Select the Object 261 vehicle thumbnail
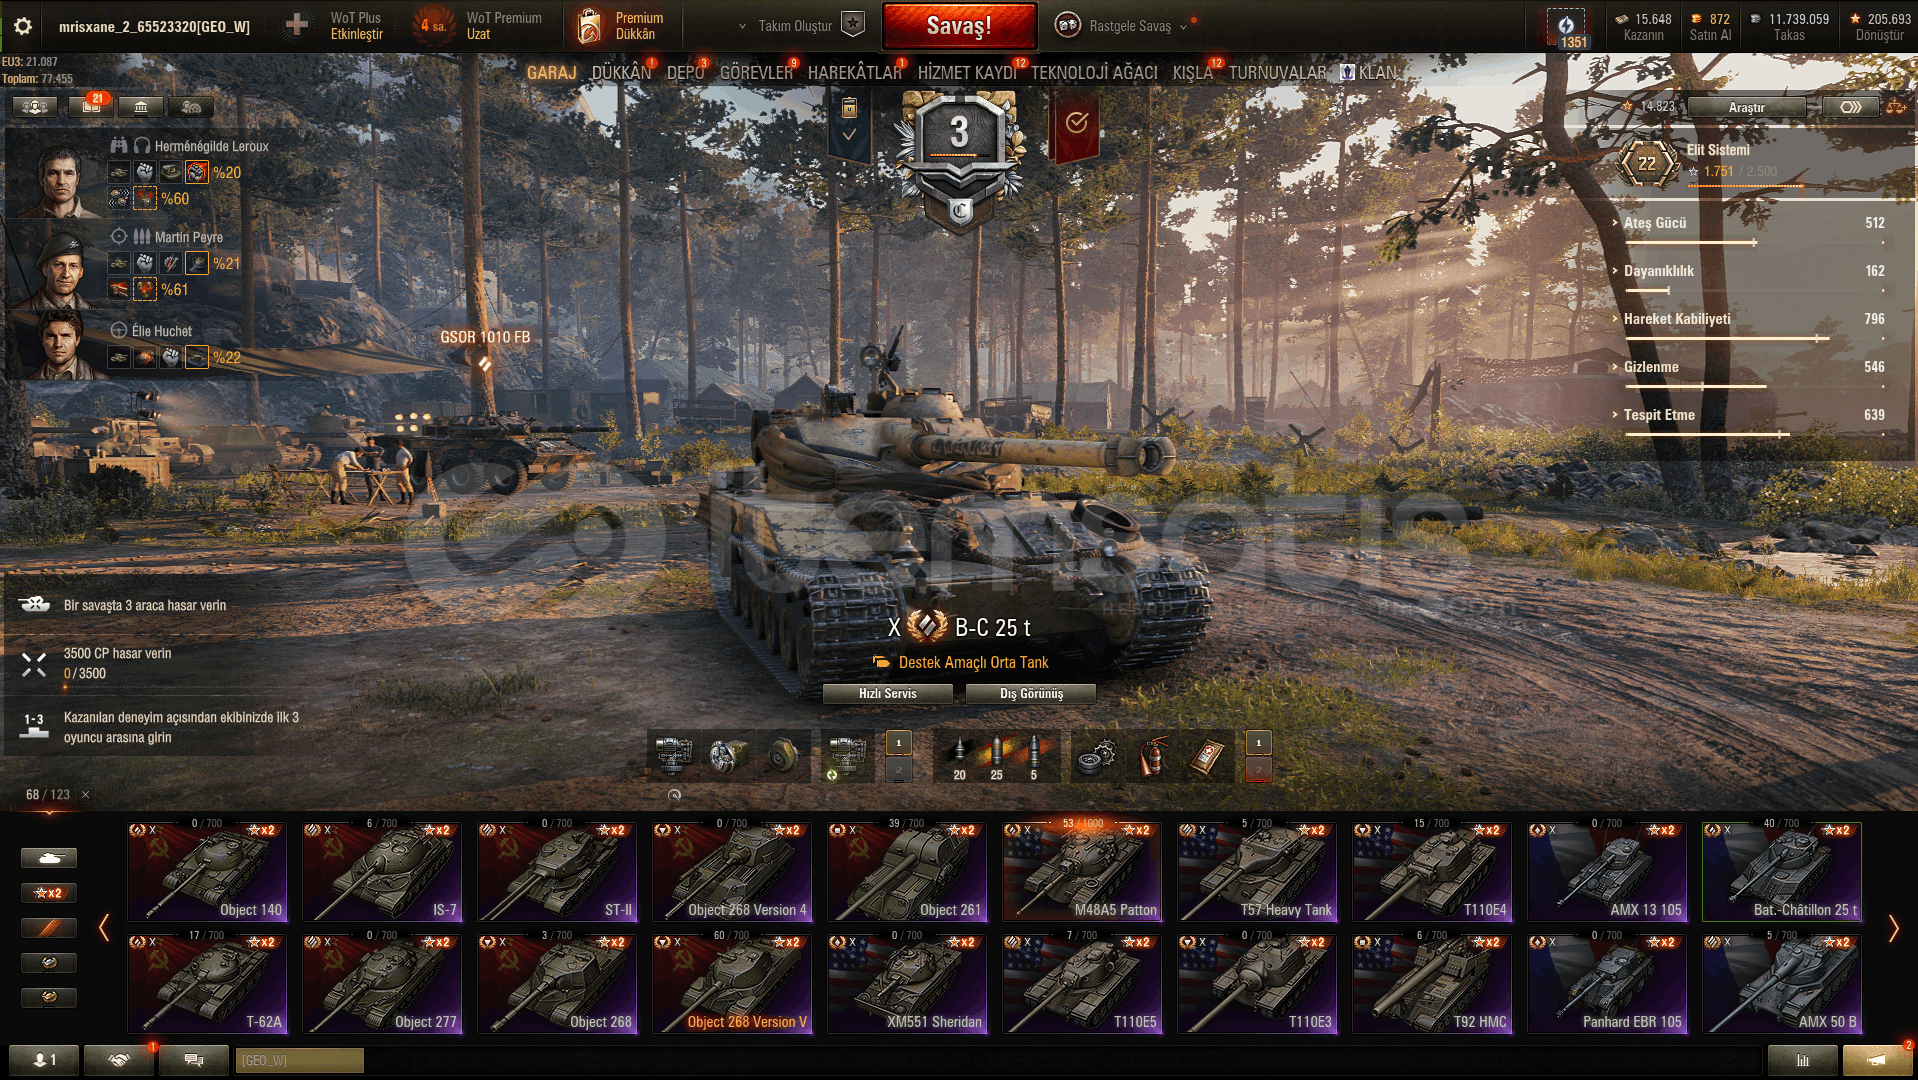 pyautogui.click(x=907, y=871)
